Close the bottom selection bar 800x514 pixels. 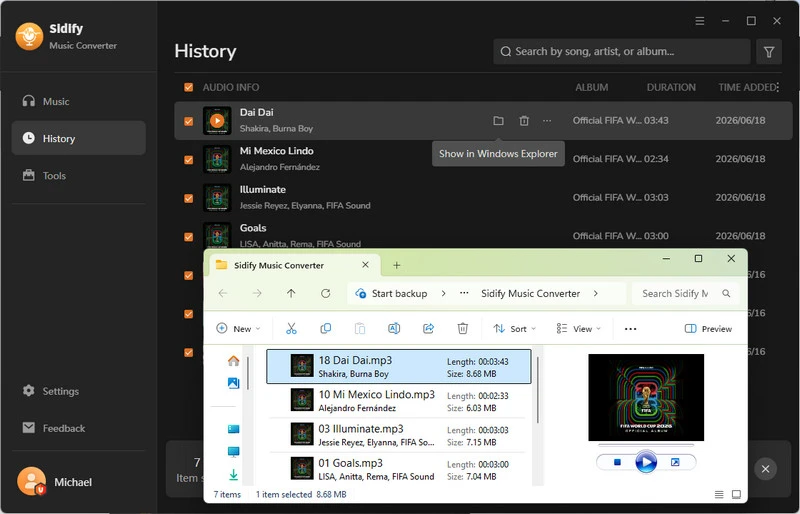coord(765,469)
